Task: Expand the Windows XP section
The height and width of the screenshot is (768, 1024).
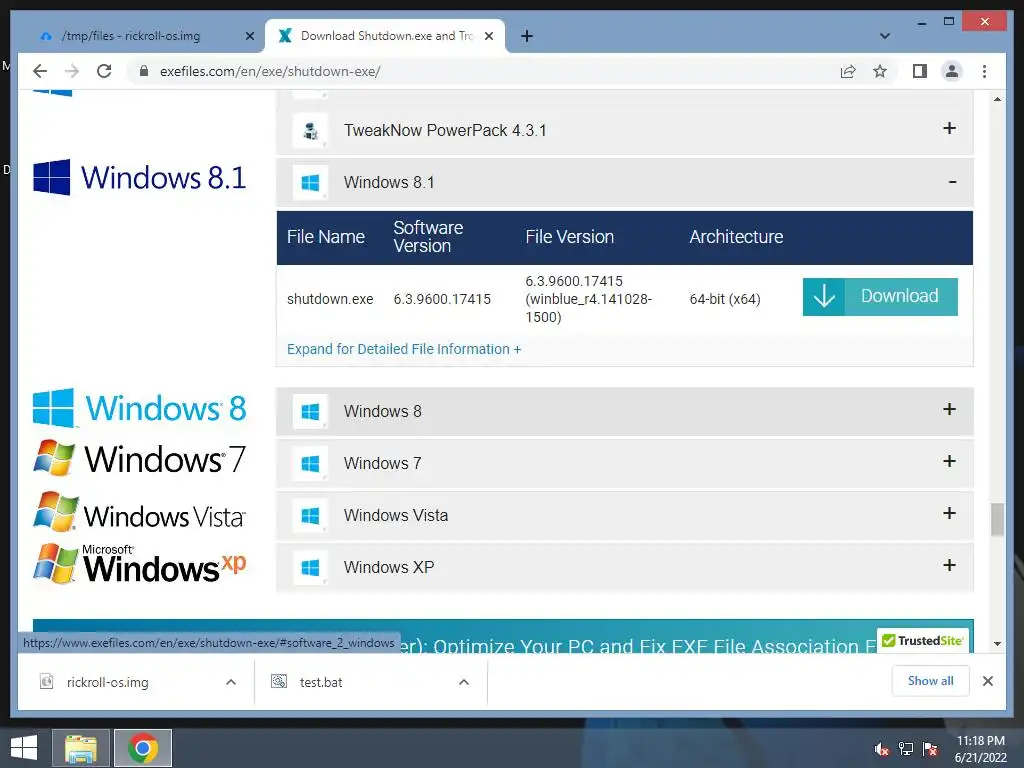Action: click(x=950, y=566)
